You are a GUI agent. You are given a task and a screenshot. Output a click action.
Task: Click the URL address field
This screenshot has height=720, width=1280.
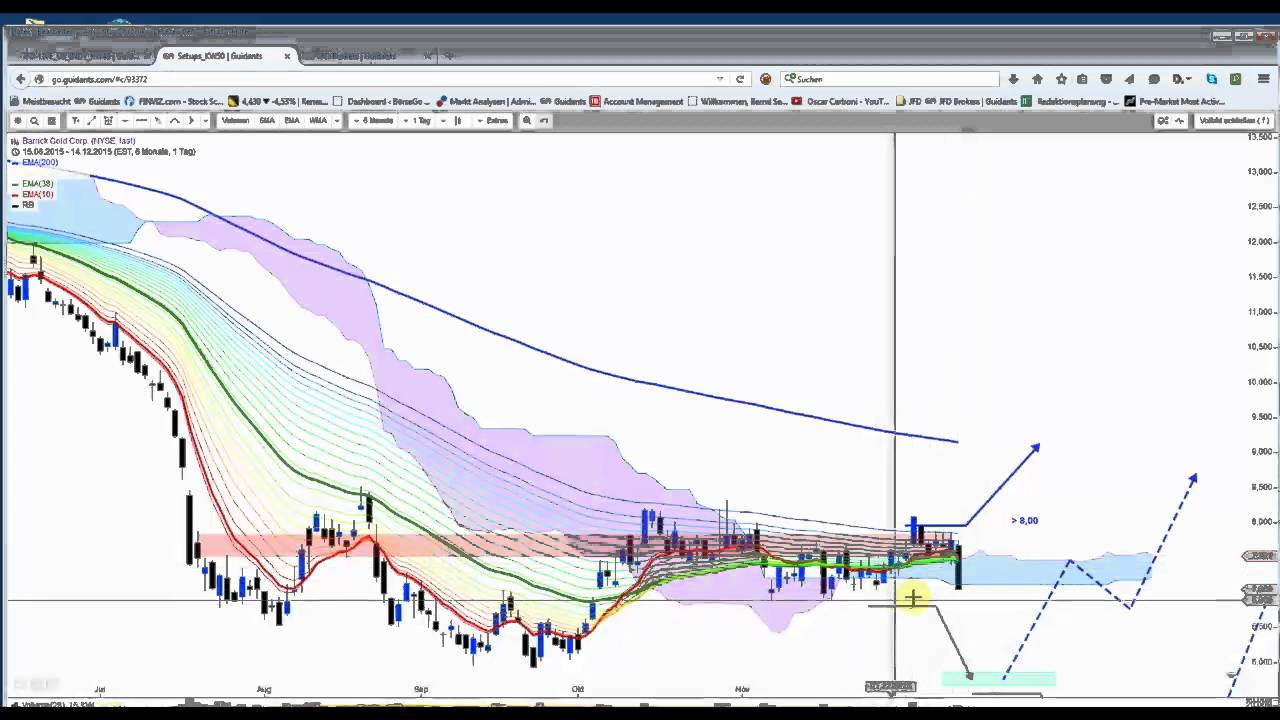coord(380,79)
